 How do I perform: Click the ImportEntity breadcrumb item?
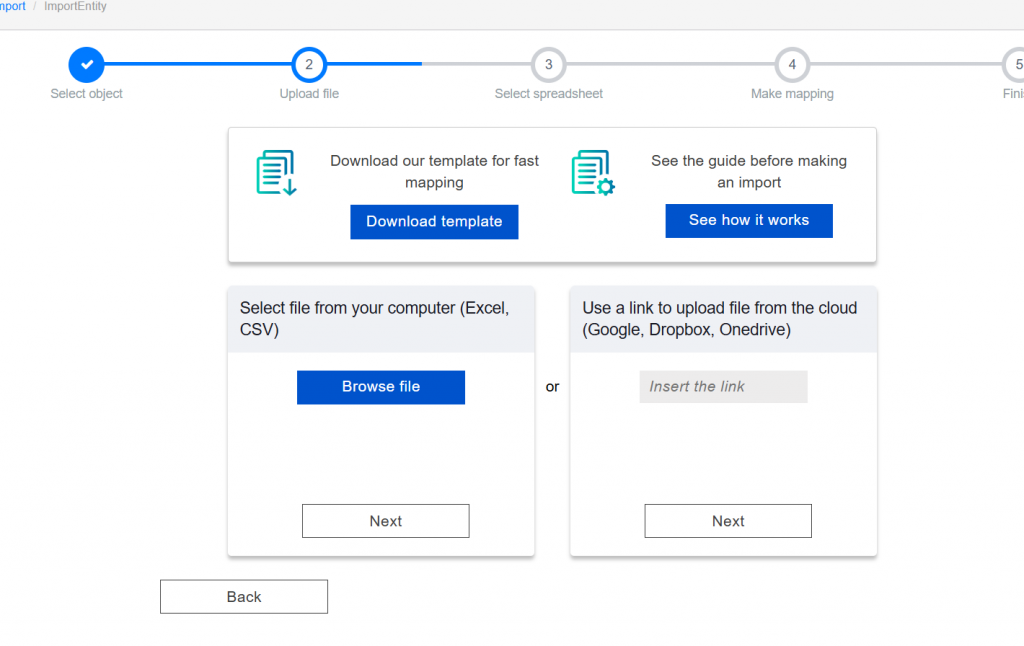75,7
